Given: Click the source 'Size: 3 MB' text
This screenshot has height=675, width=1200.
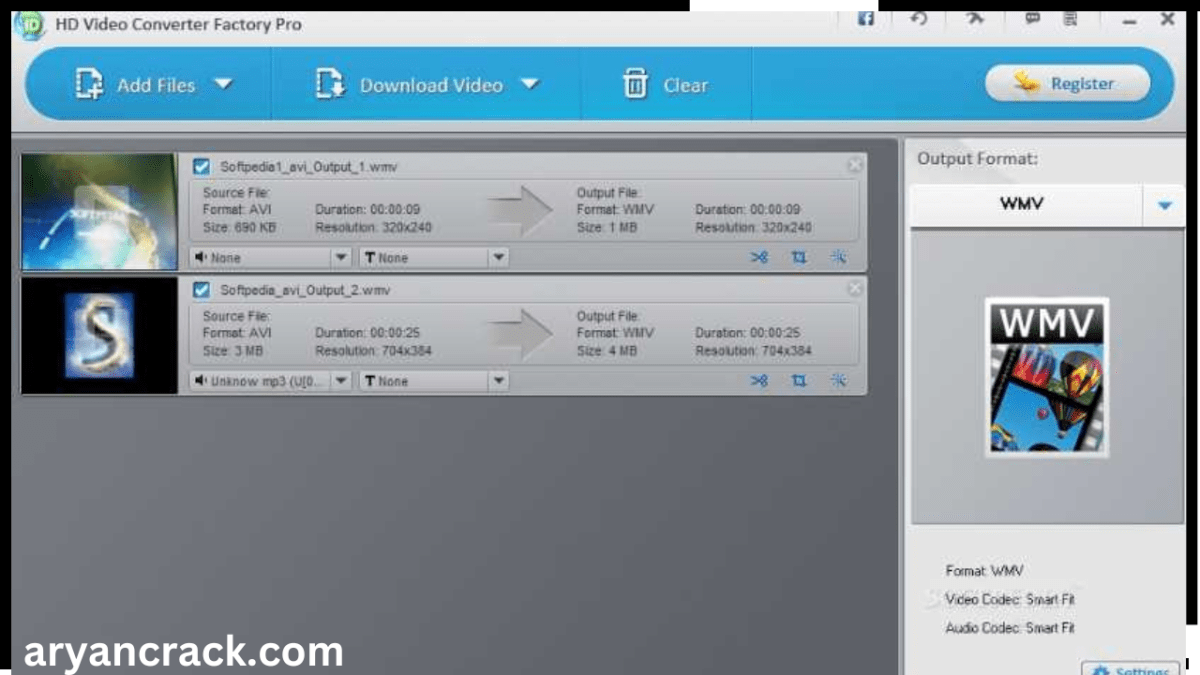Looking at the screenshot, I should (x=233, y=351).
